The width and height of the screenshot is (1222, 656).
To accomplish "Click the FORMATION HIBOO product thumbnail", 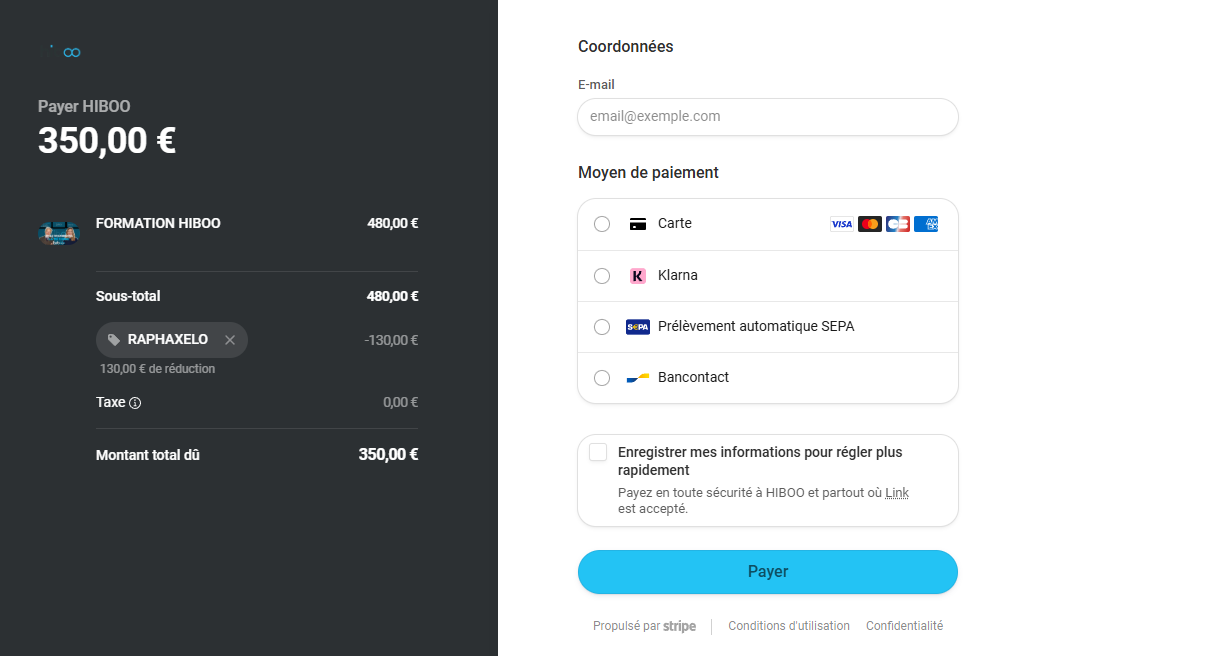I will pos(58,234).
